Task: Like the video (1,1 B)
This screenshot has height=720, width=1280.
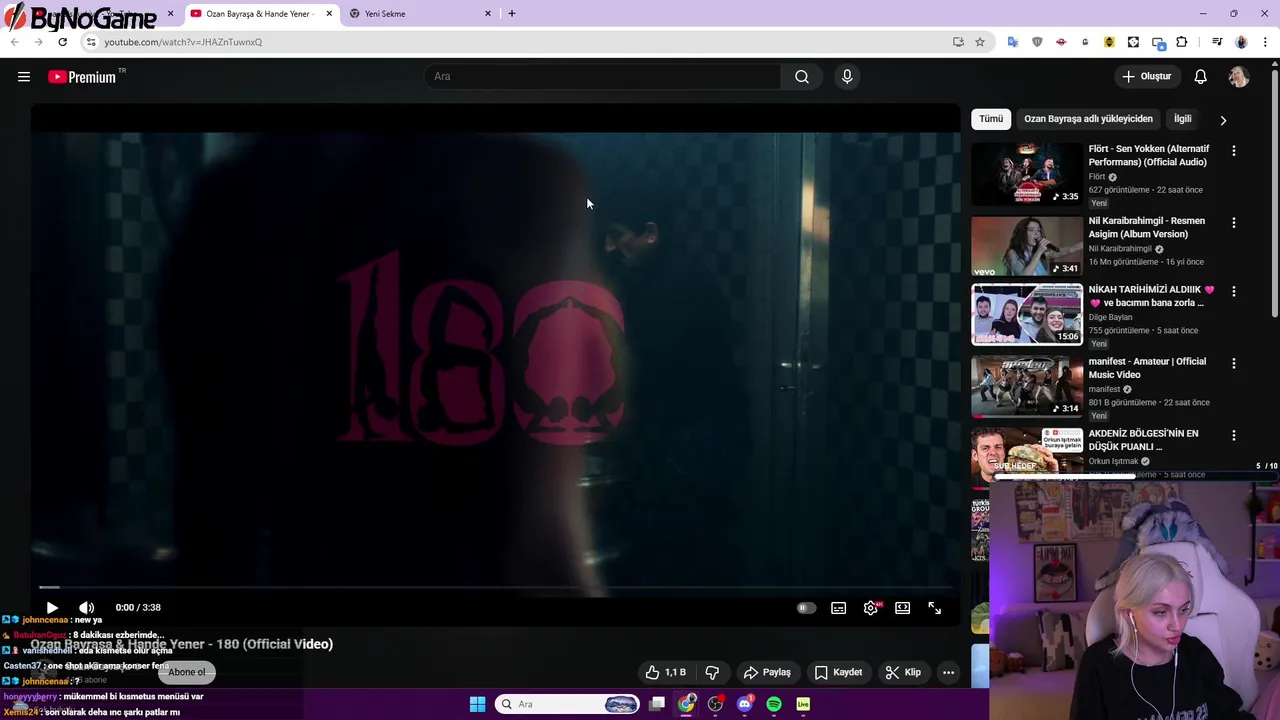Action: 666,673
